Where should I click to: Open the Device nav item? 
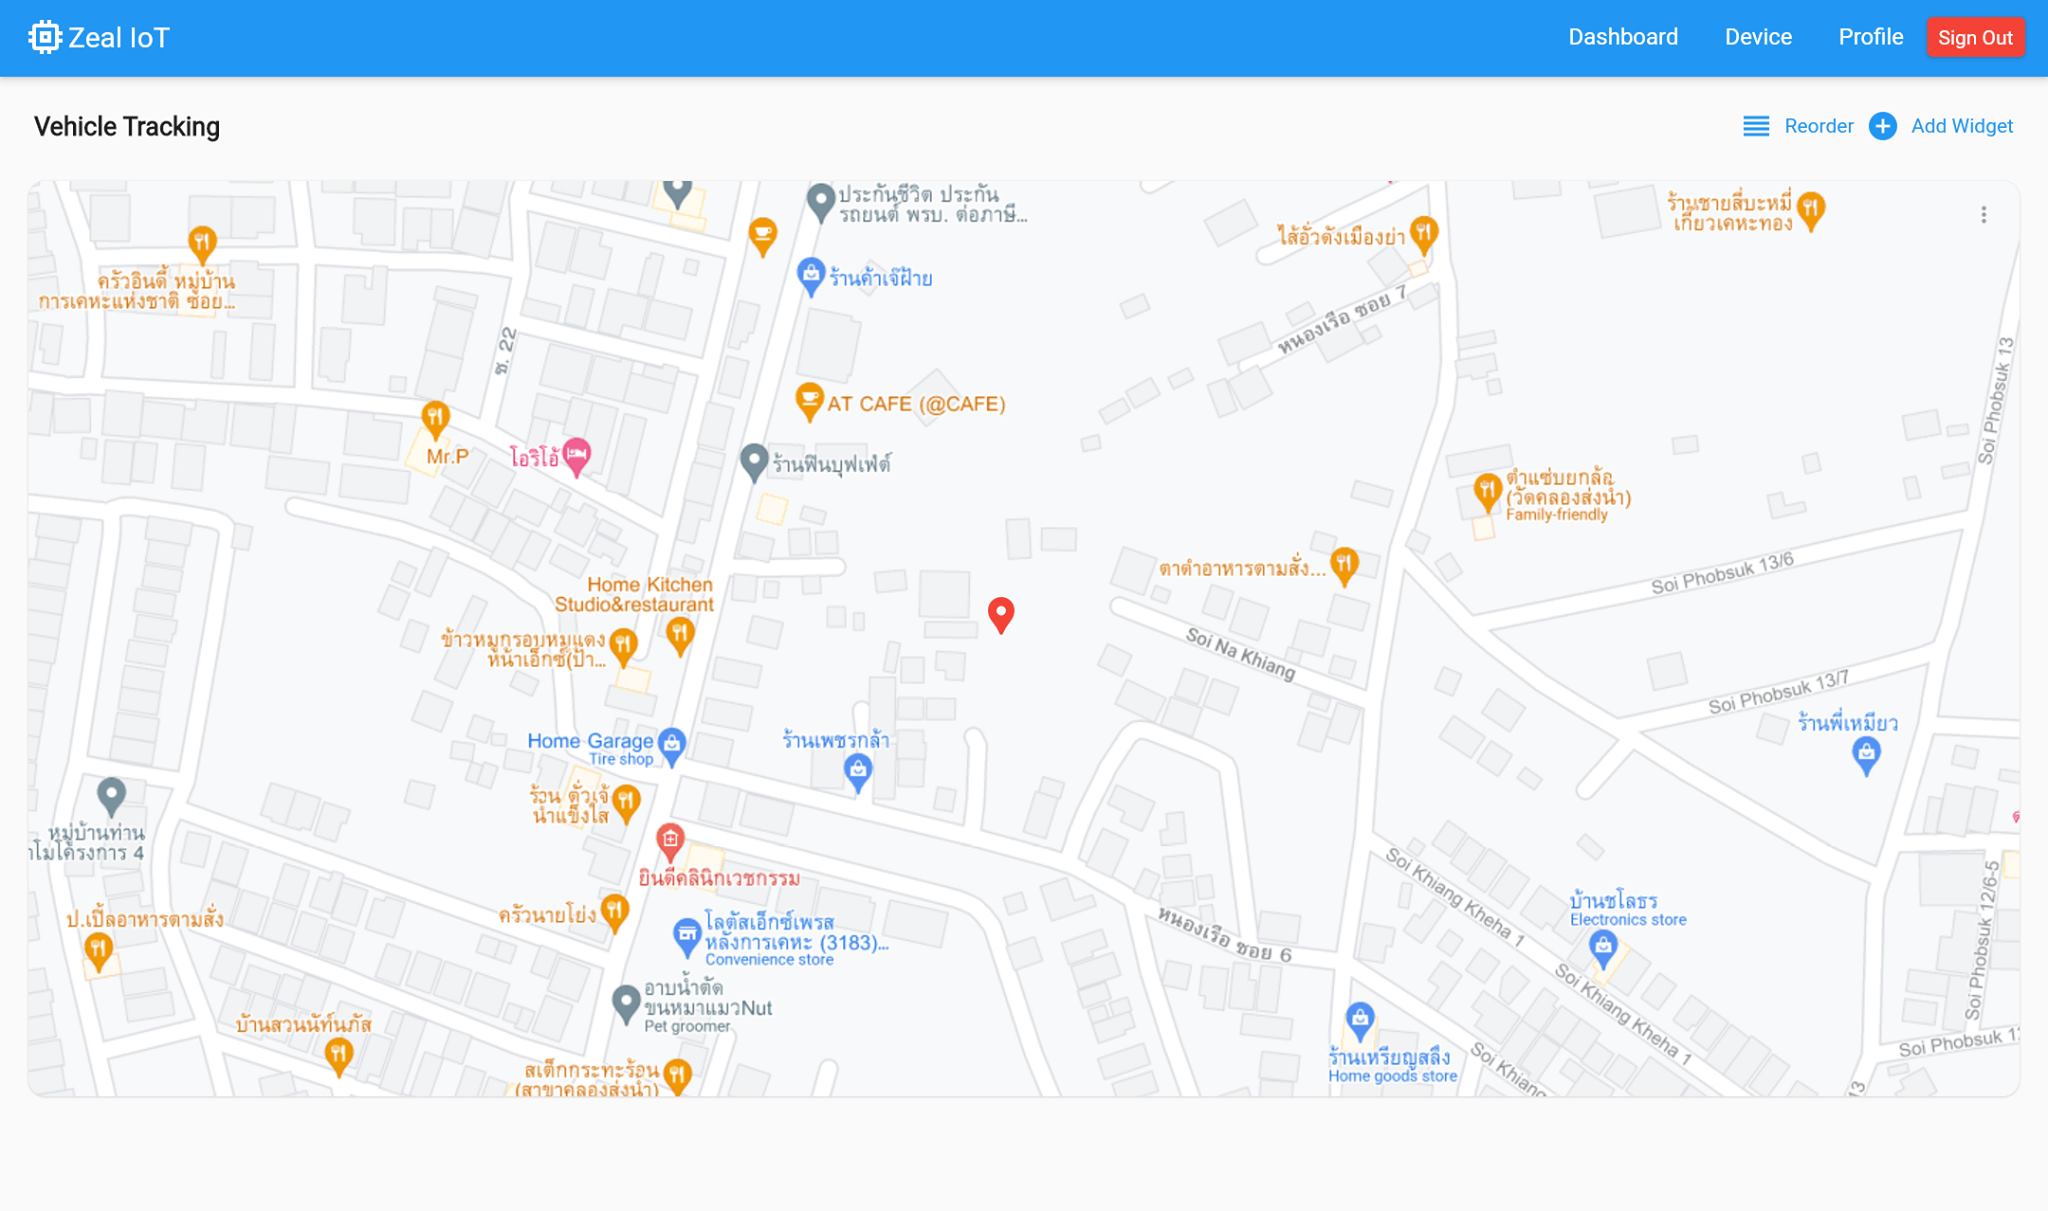[1758, 37]
